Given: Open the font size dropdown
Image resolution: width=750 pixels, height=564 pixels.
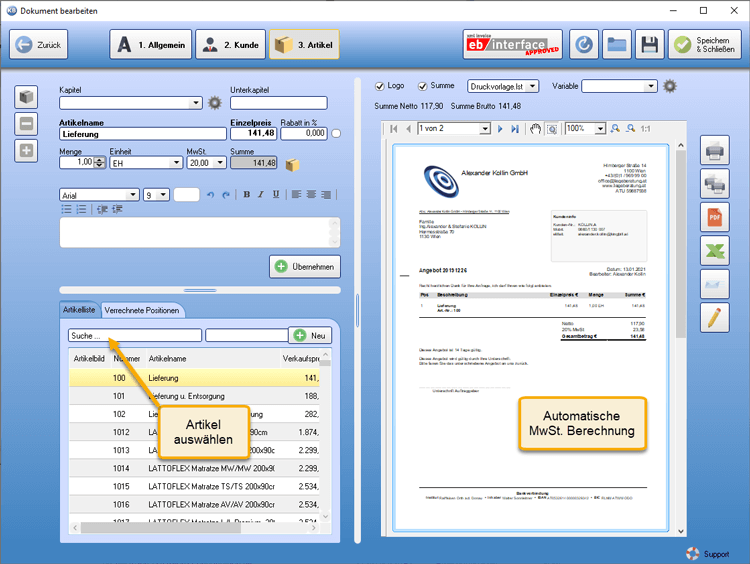Looking at the screenshot, I should (163, 195).
